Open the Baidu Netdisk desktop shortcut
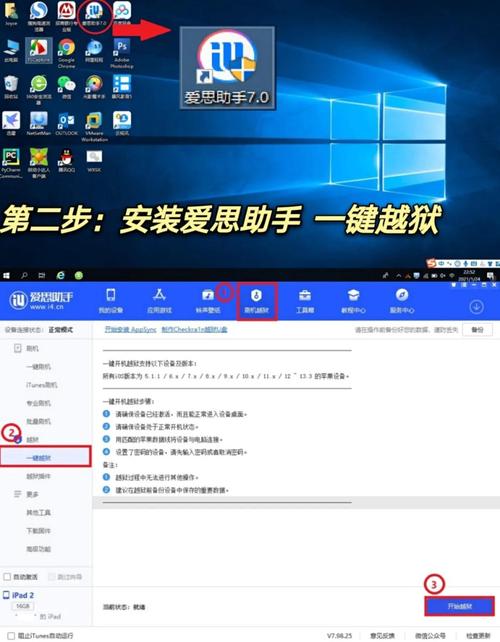 pos(122,14)
